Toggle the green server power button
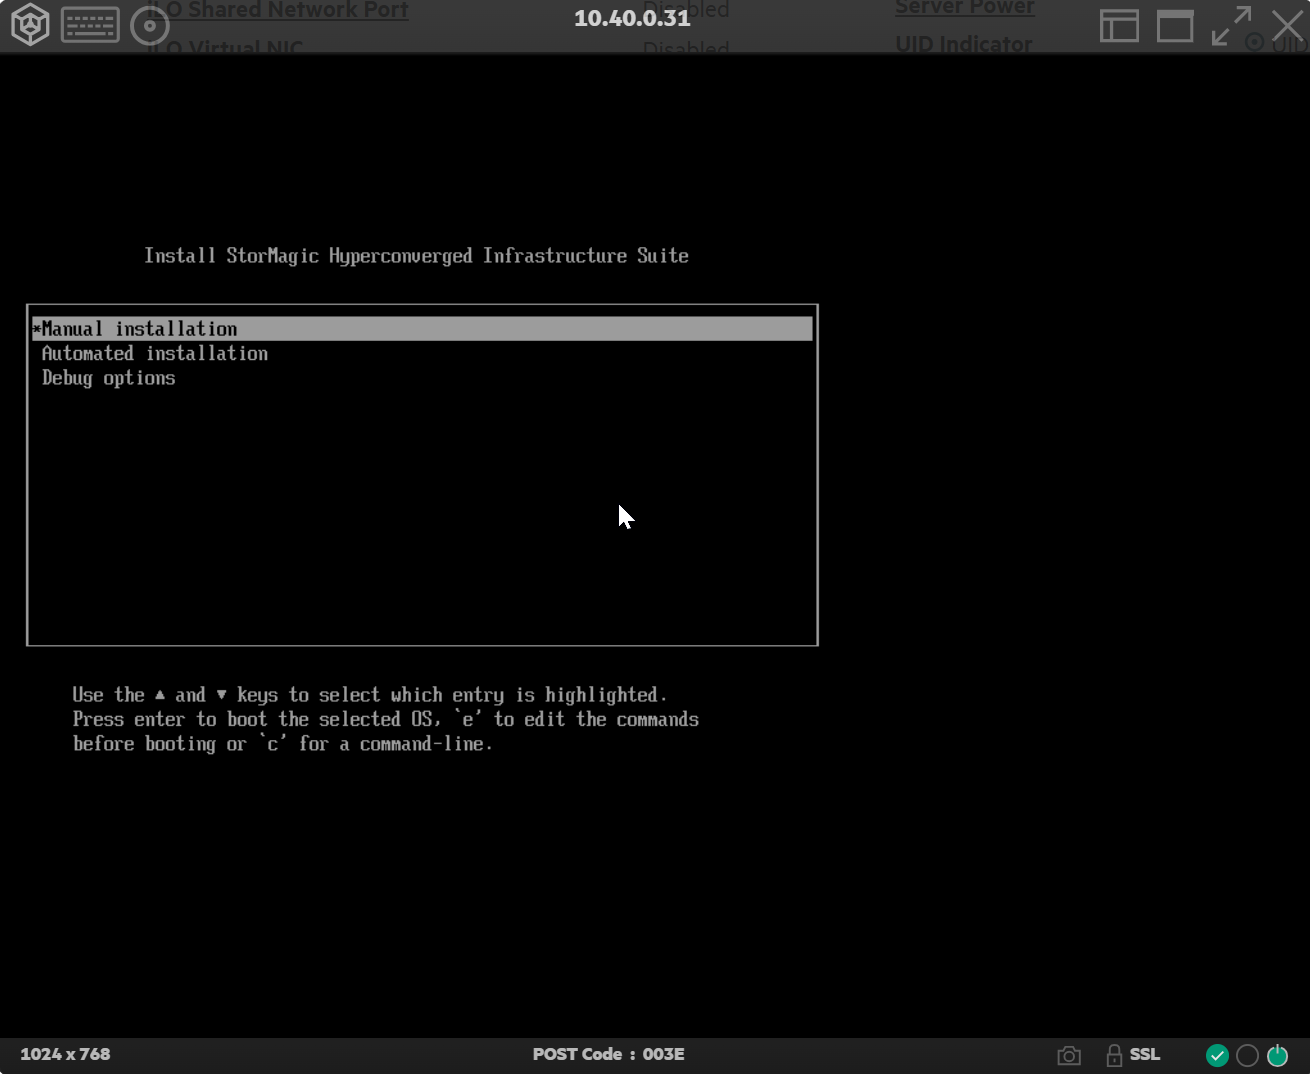 pyautogui.click(x=1277, y=1055)
